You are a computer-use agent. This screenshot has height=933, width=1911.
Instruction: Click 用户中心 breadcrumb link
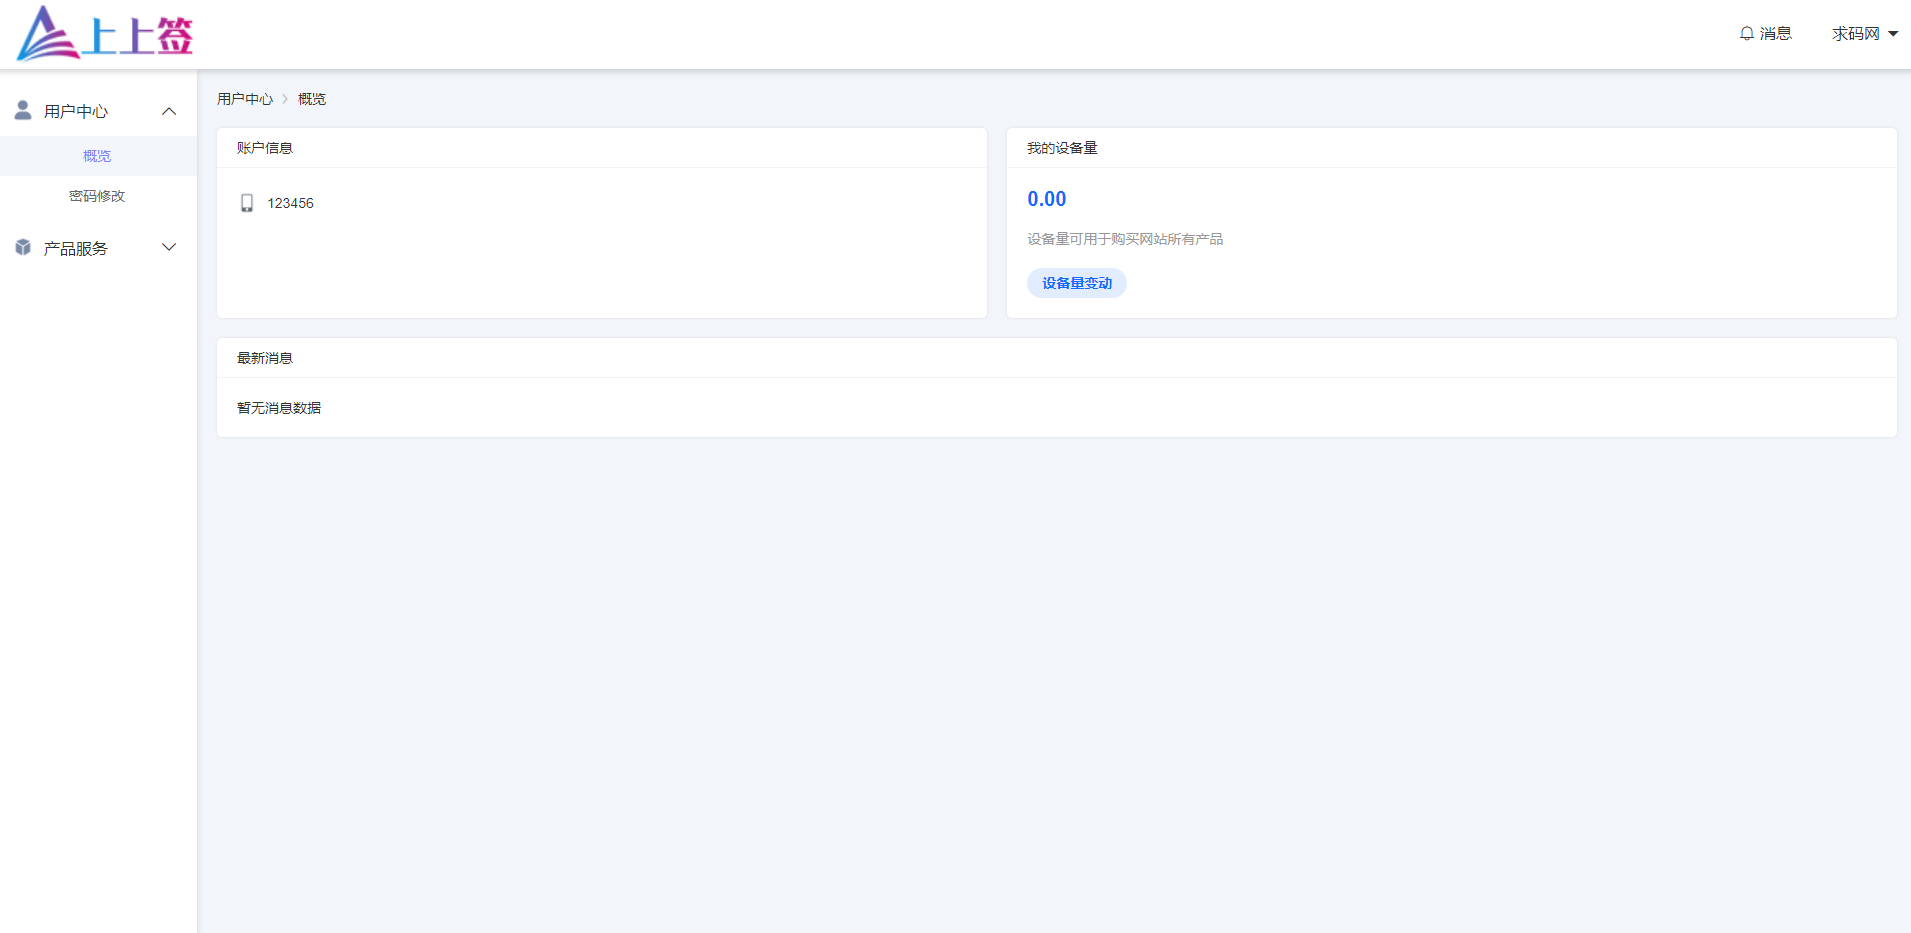[x=244, y=99]
